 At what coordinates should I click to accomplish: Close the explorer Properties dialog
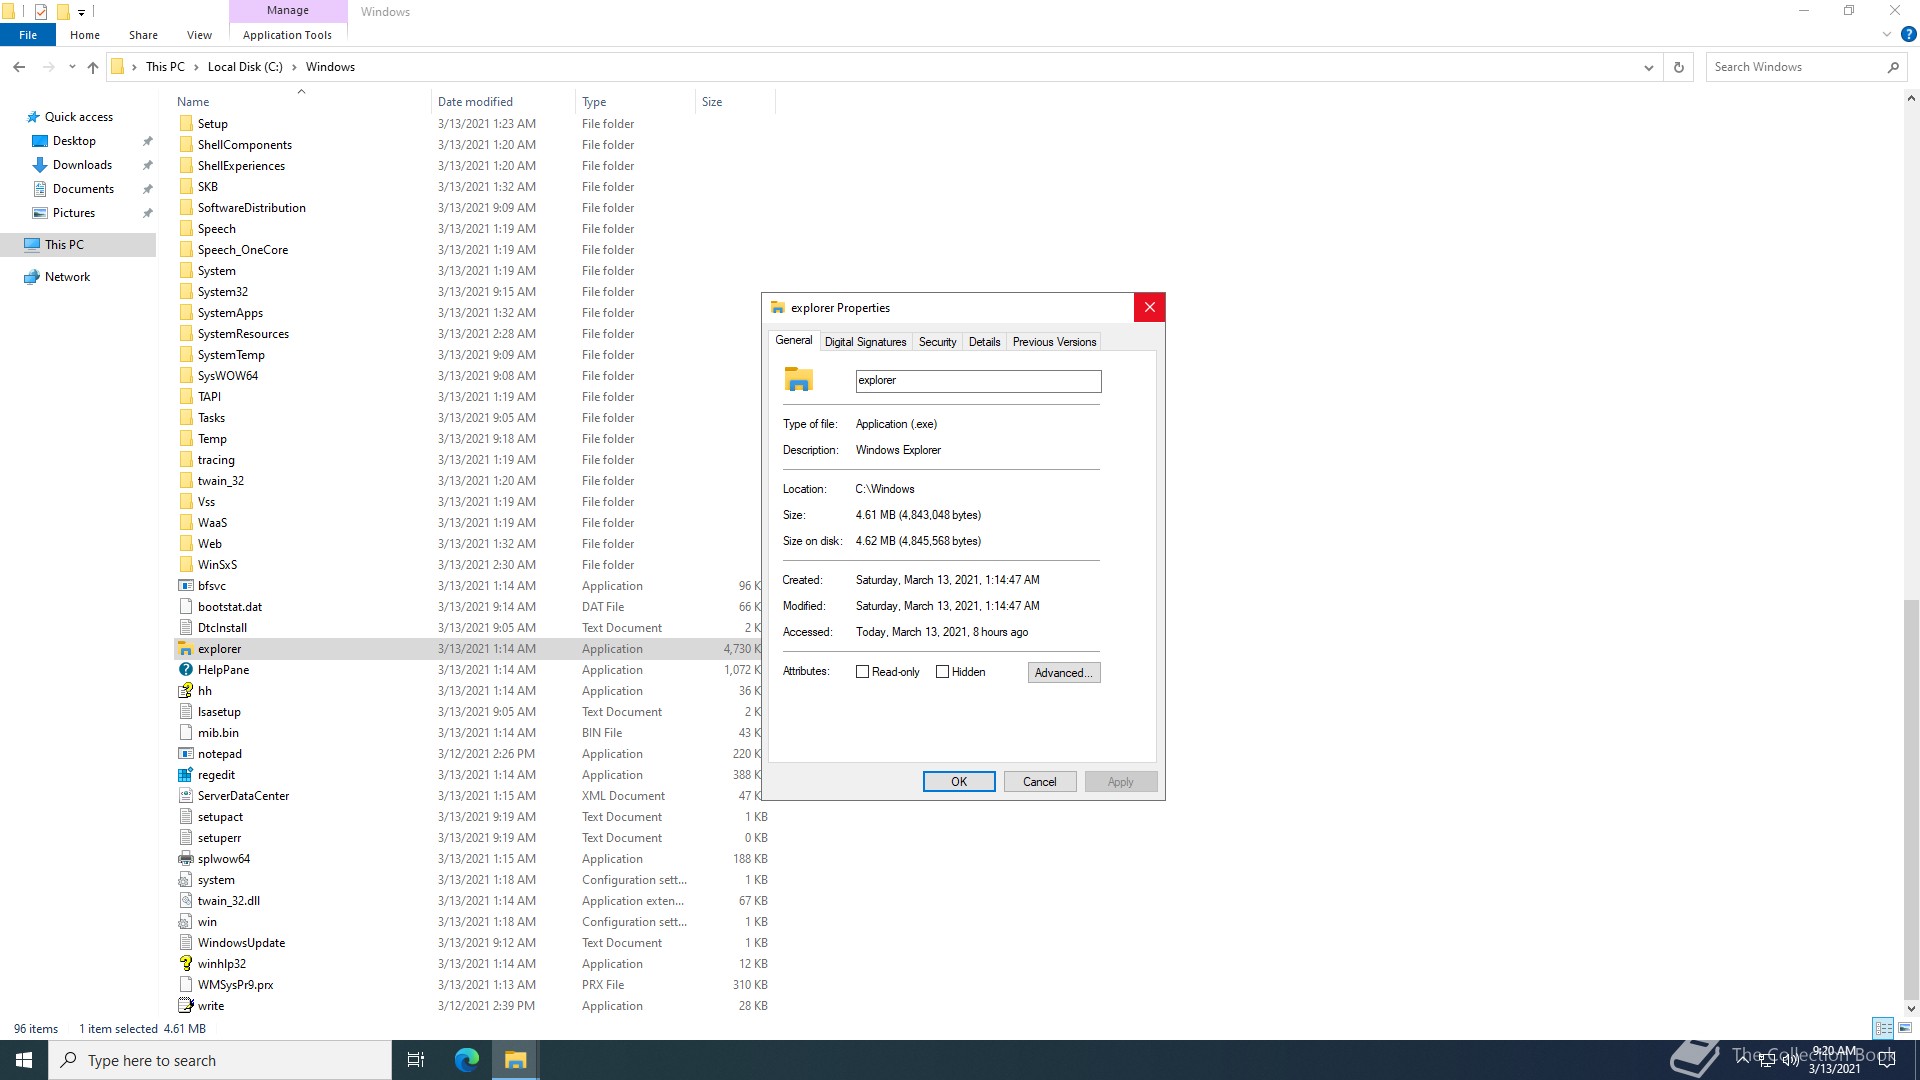point(1150,308)
